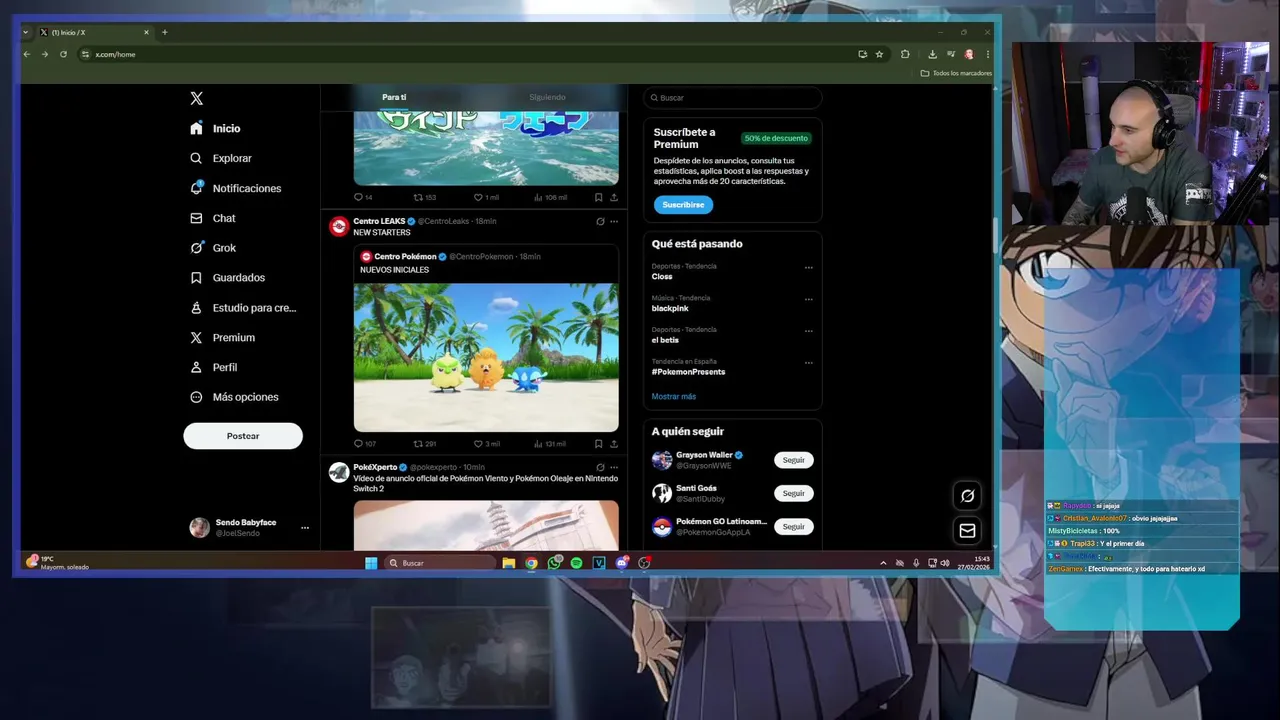View analytics icon on Centro LEAKS post
Screen dimensions: 1280x720
[538, 443]
